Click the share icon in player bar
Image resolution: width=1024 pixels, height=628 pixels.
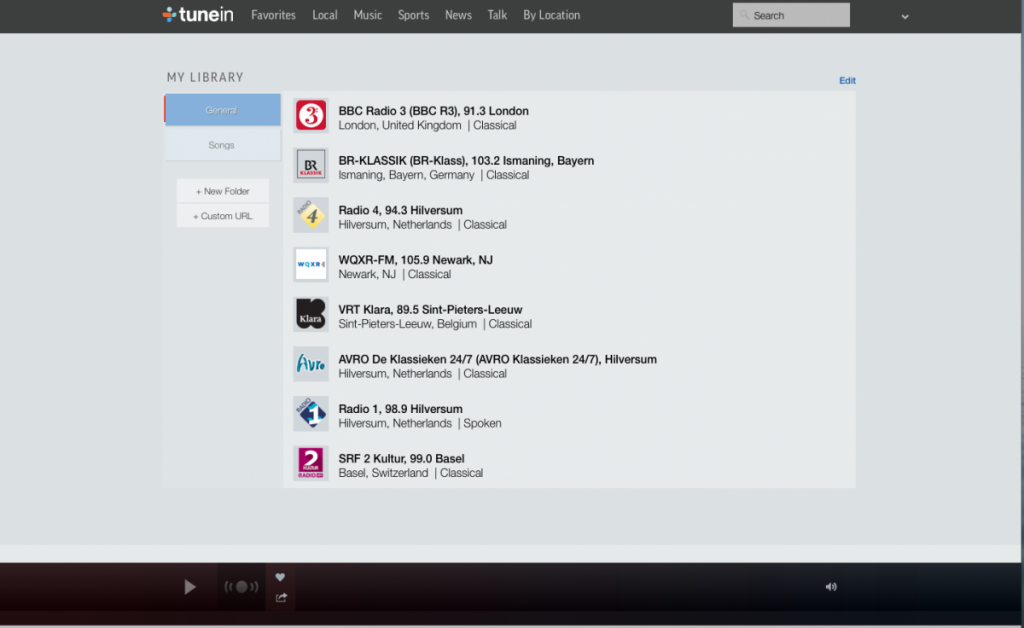point(281,597)
